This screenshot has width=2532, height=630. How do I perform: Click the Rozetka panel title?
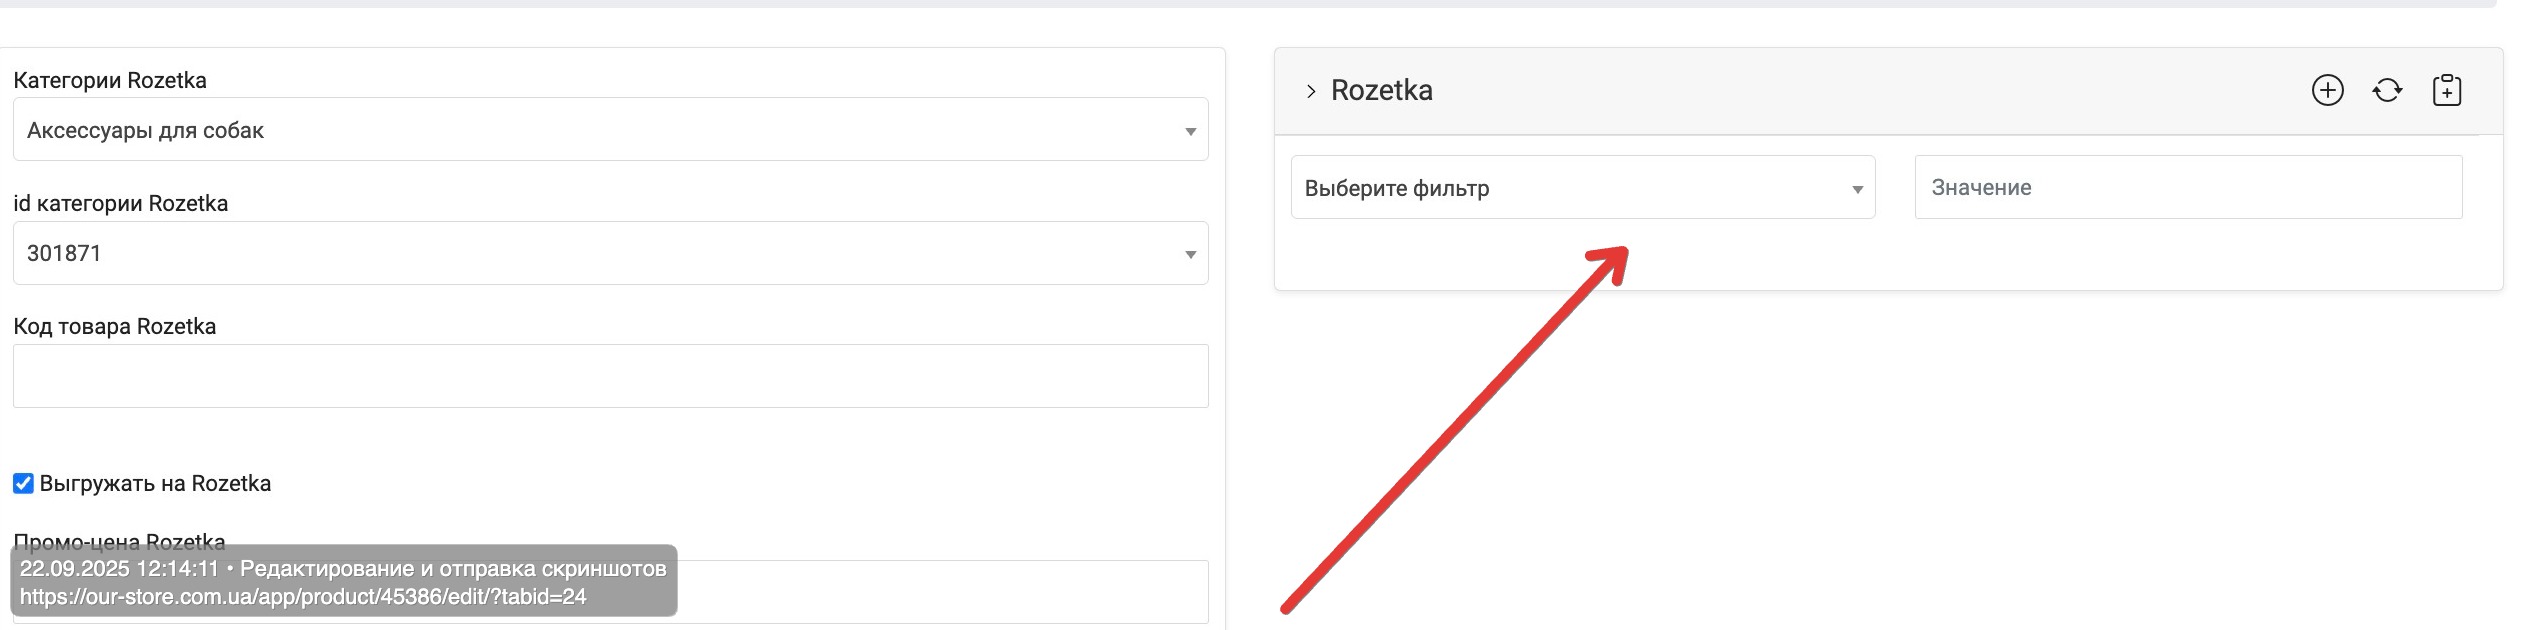[x=1381, y=91]
